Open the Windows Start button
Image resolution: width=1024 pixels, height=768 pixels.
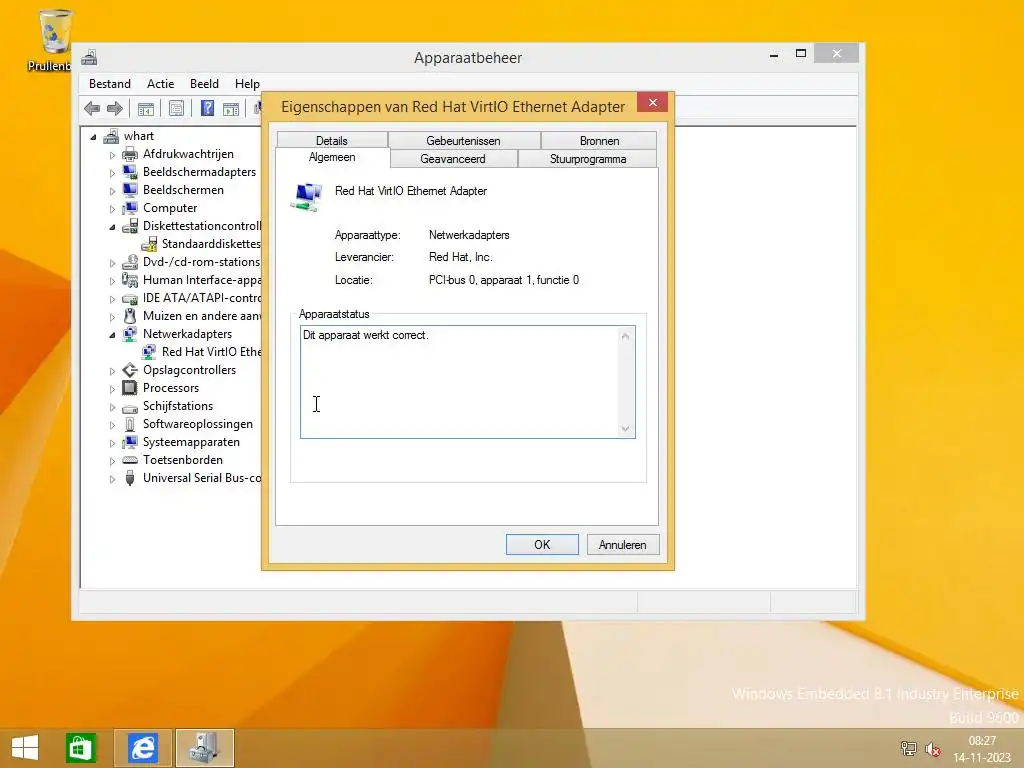point(25,748)
